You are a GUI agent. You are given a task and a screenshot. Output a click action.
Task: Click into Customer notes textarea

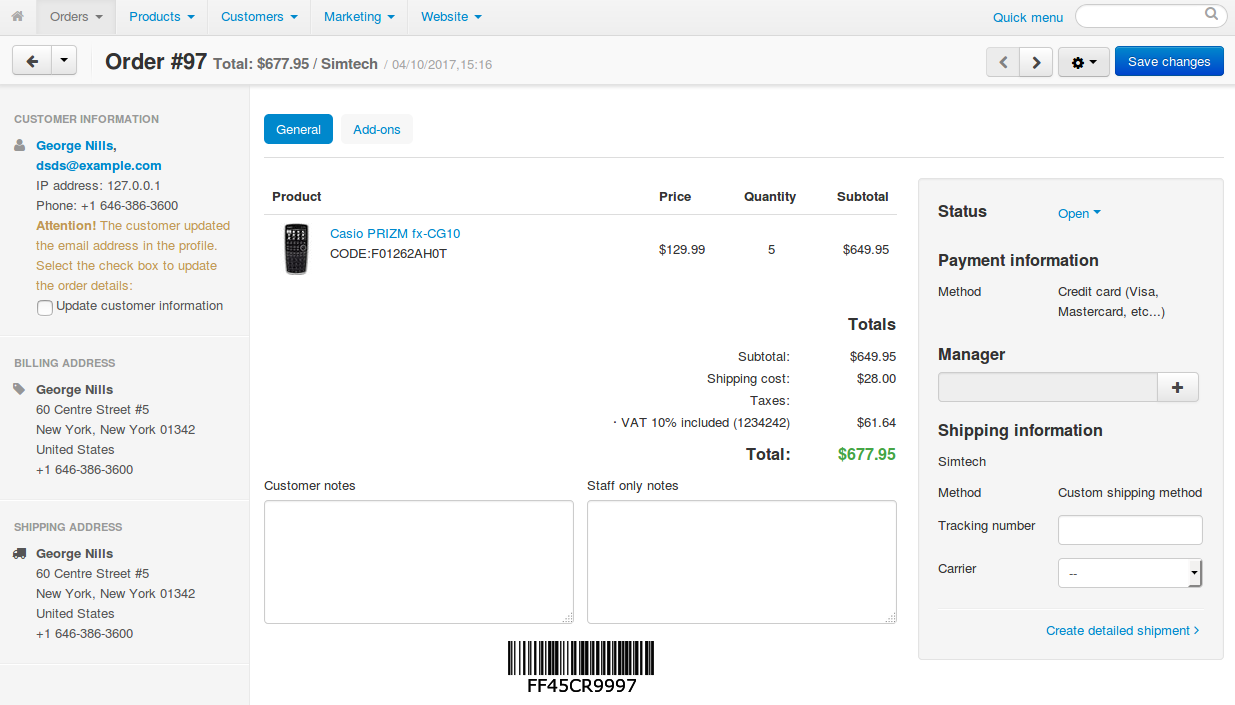tap(419, 562)
